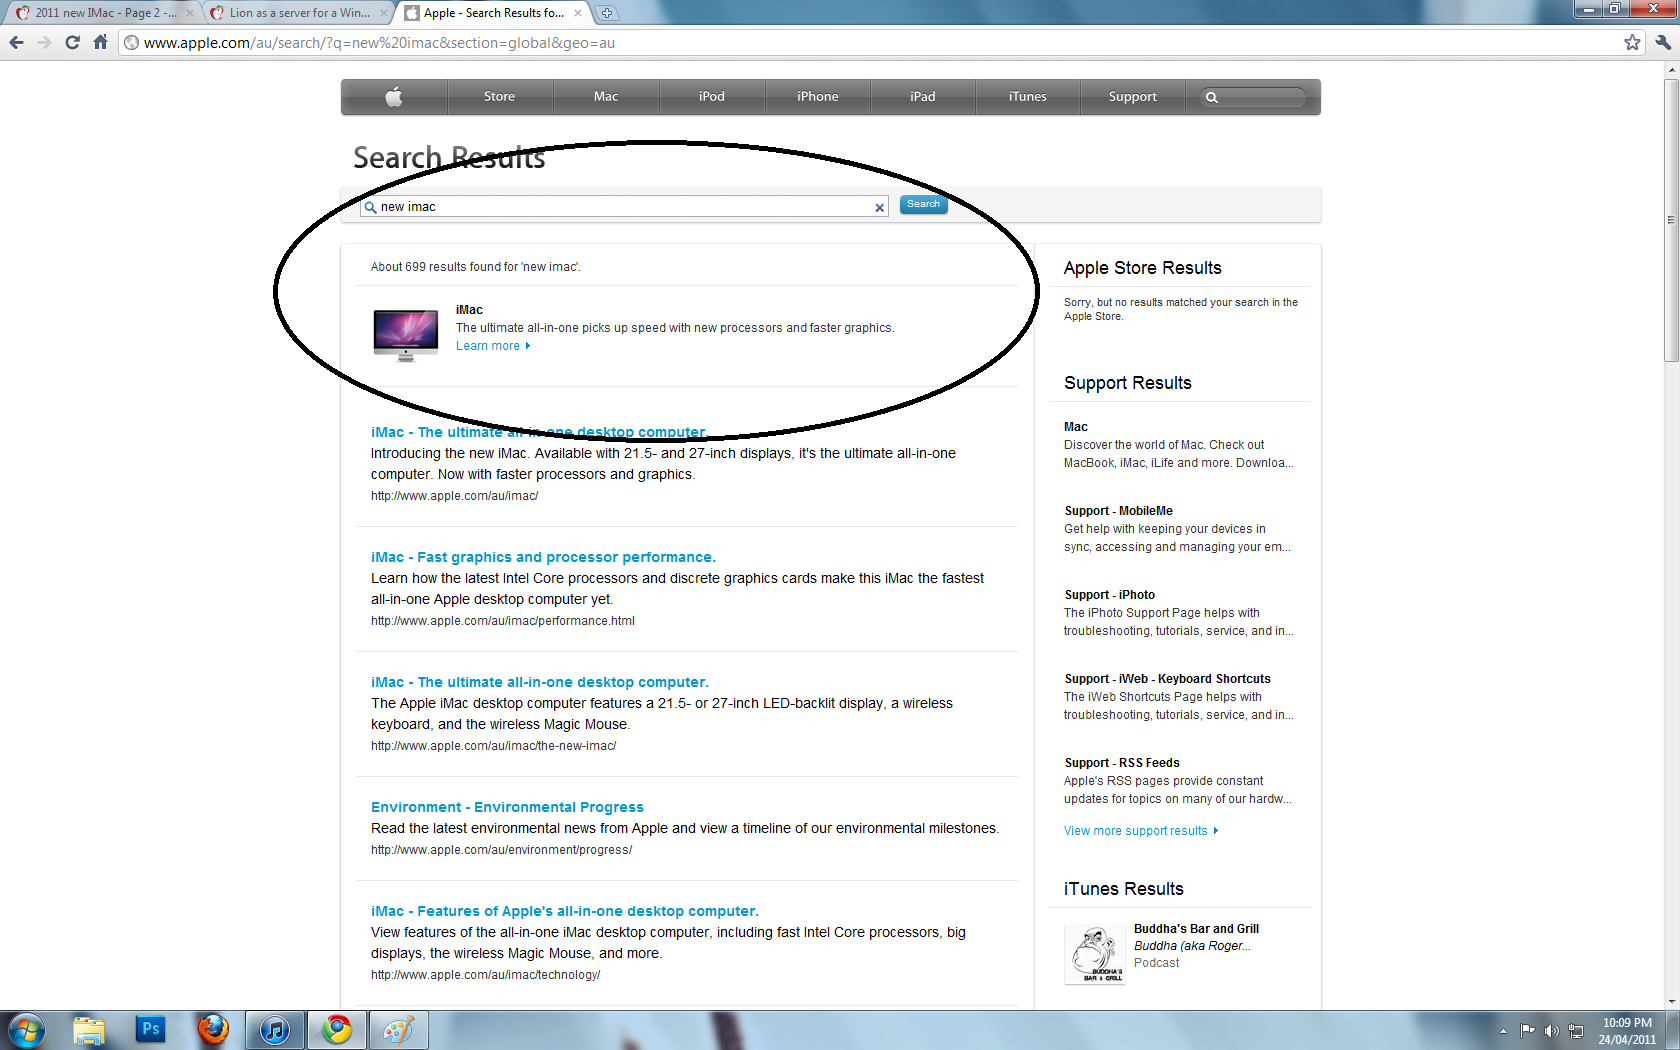Open the 'Buddha's Bar and Grill' podcast title
The height and width of the screenshot is (1050, 1680).
pos(1196,929)
